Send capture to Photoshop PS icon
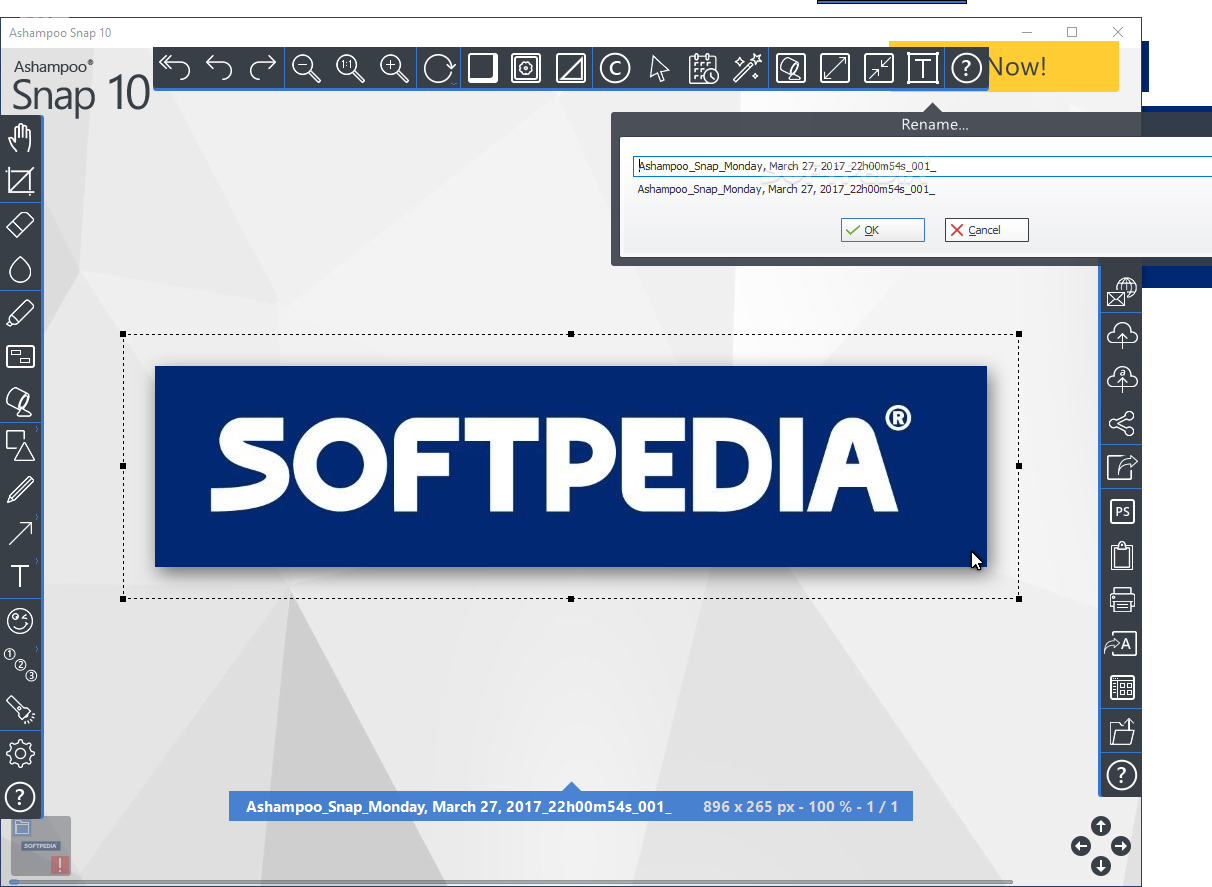The width and height of the screenshot is (1212, 887). (x=1122, y=511)
